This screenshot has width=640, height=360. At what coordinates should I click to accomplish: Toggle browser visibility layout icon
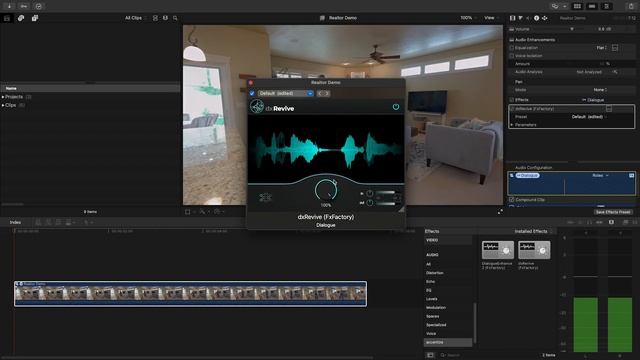pos(577,6)
